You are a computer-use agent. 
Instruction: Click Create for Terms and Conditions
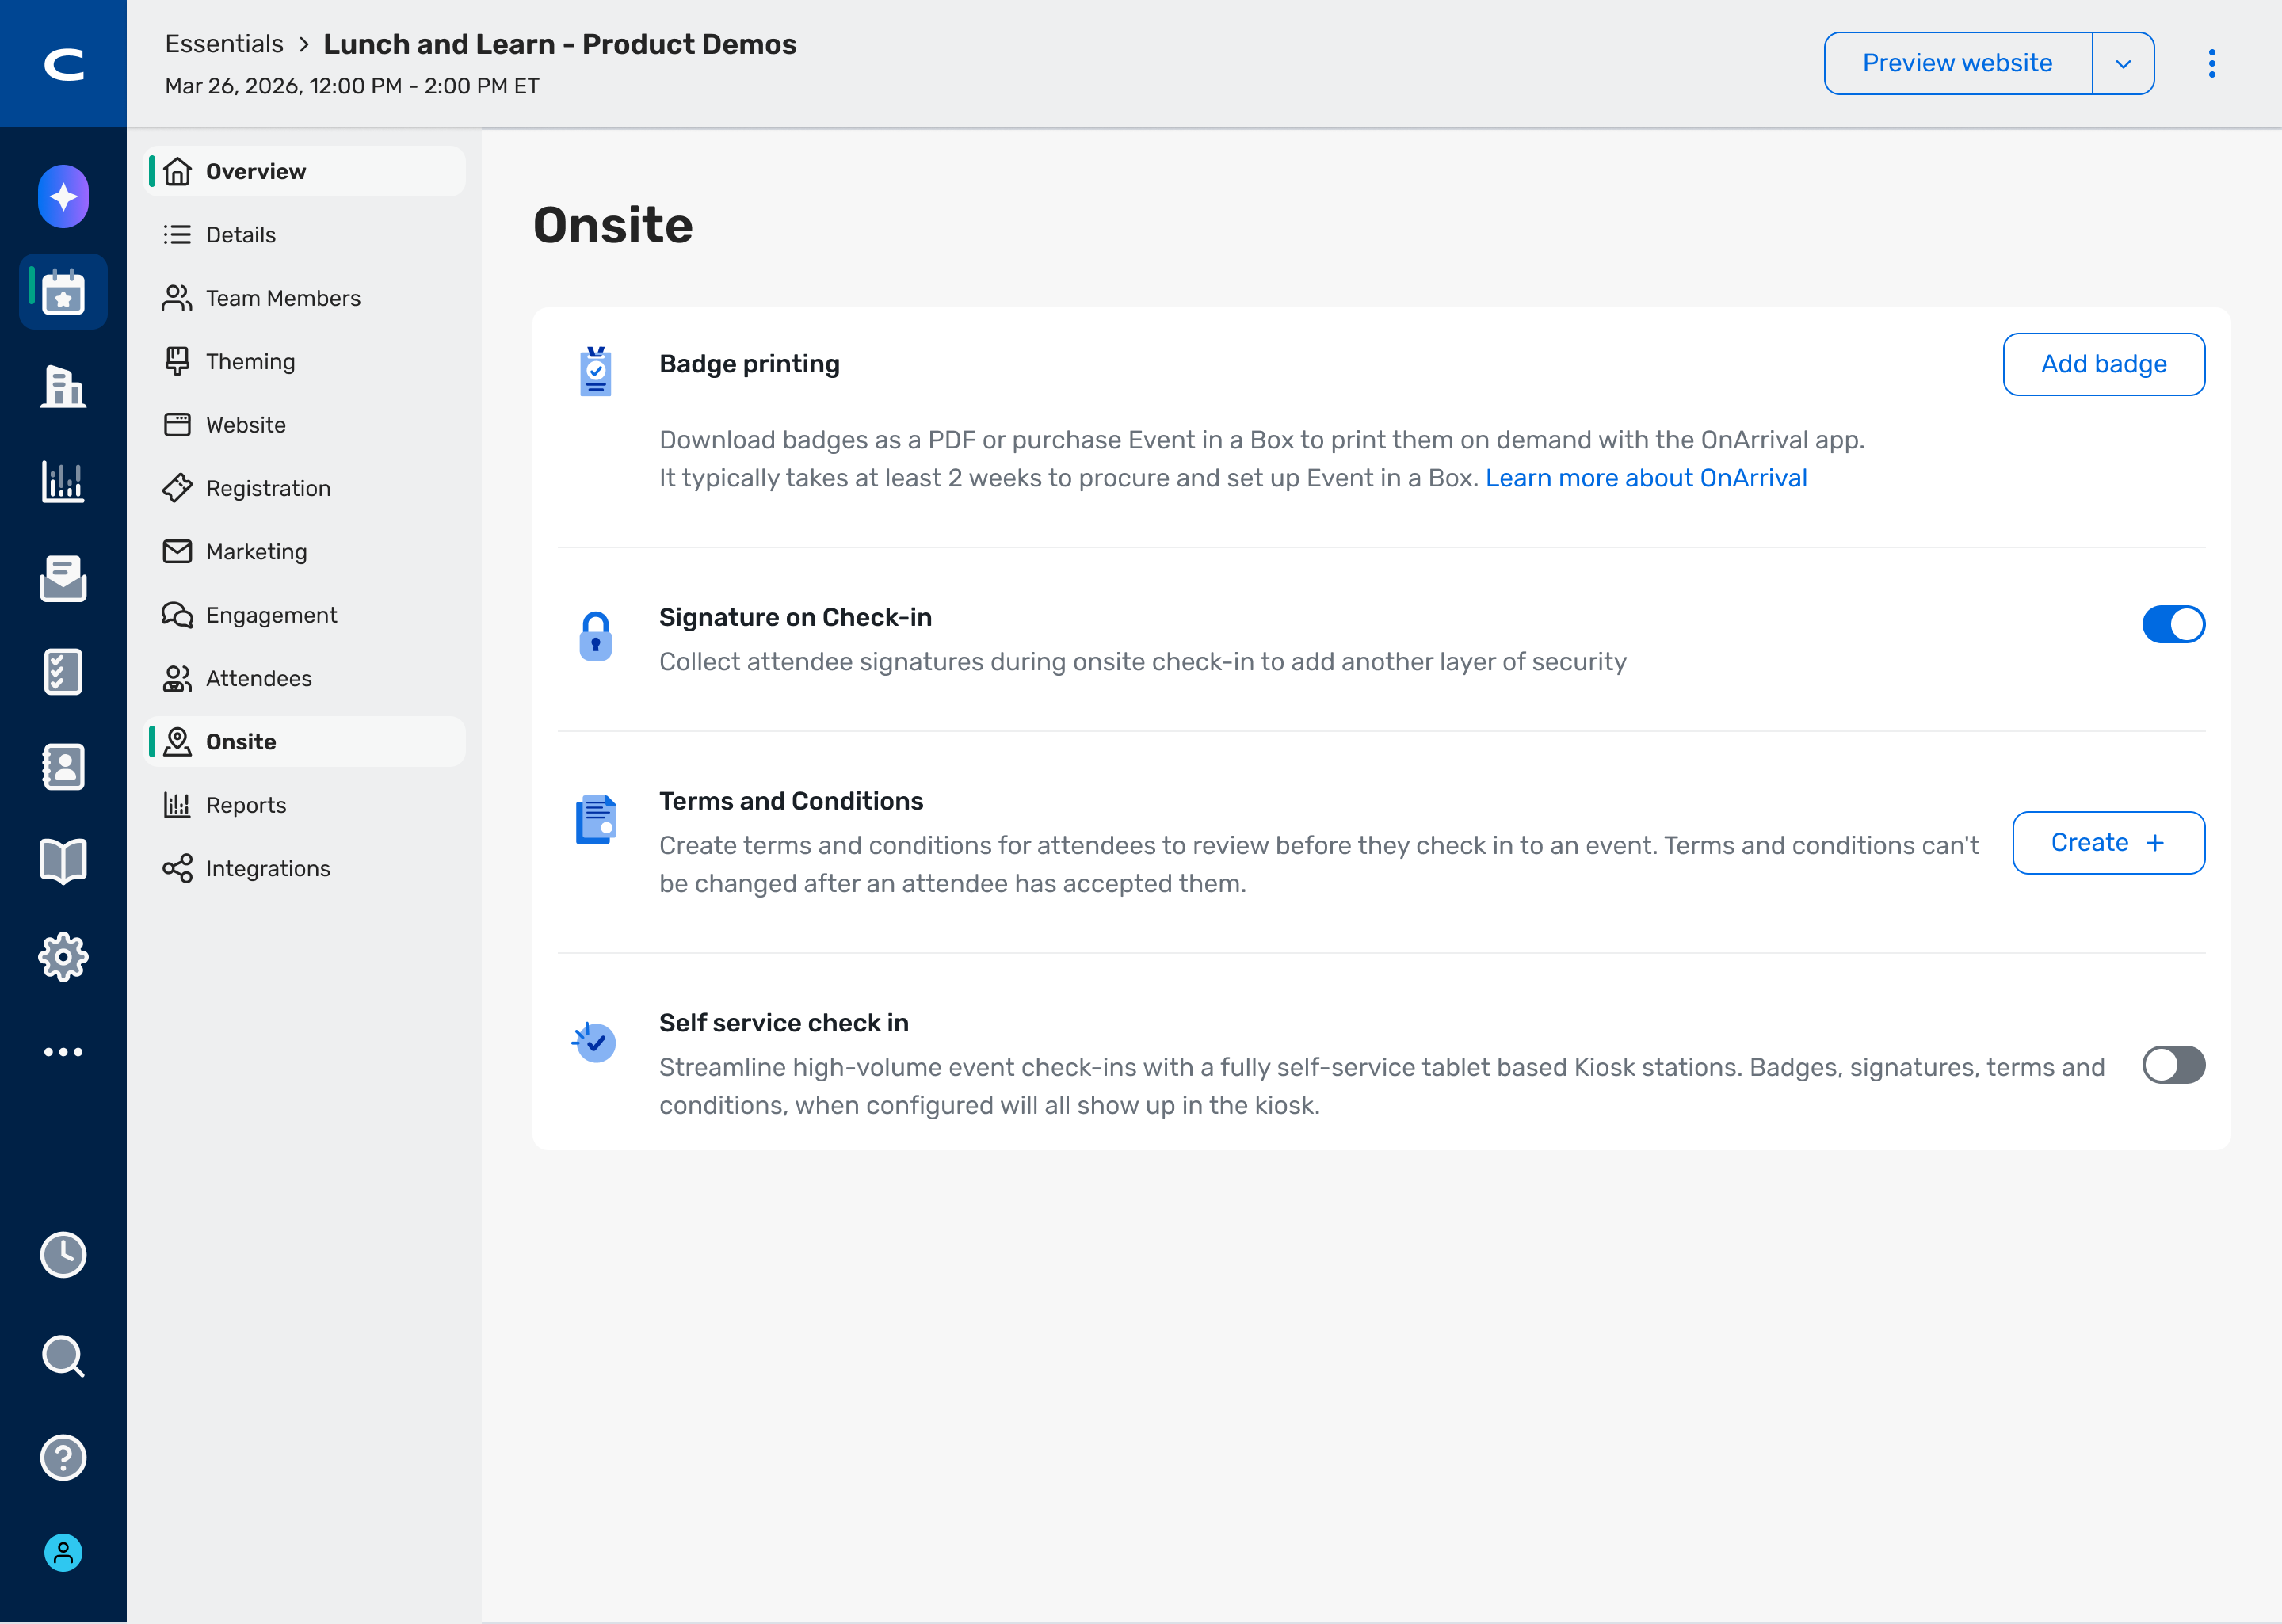tap(2108, 843)
